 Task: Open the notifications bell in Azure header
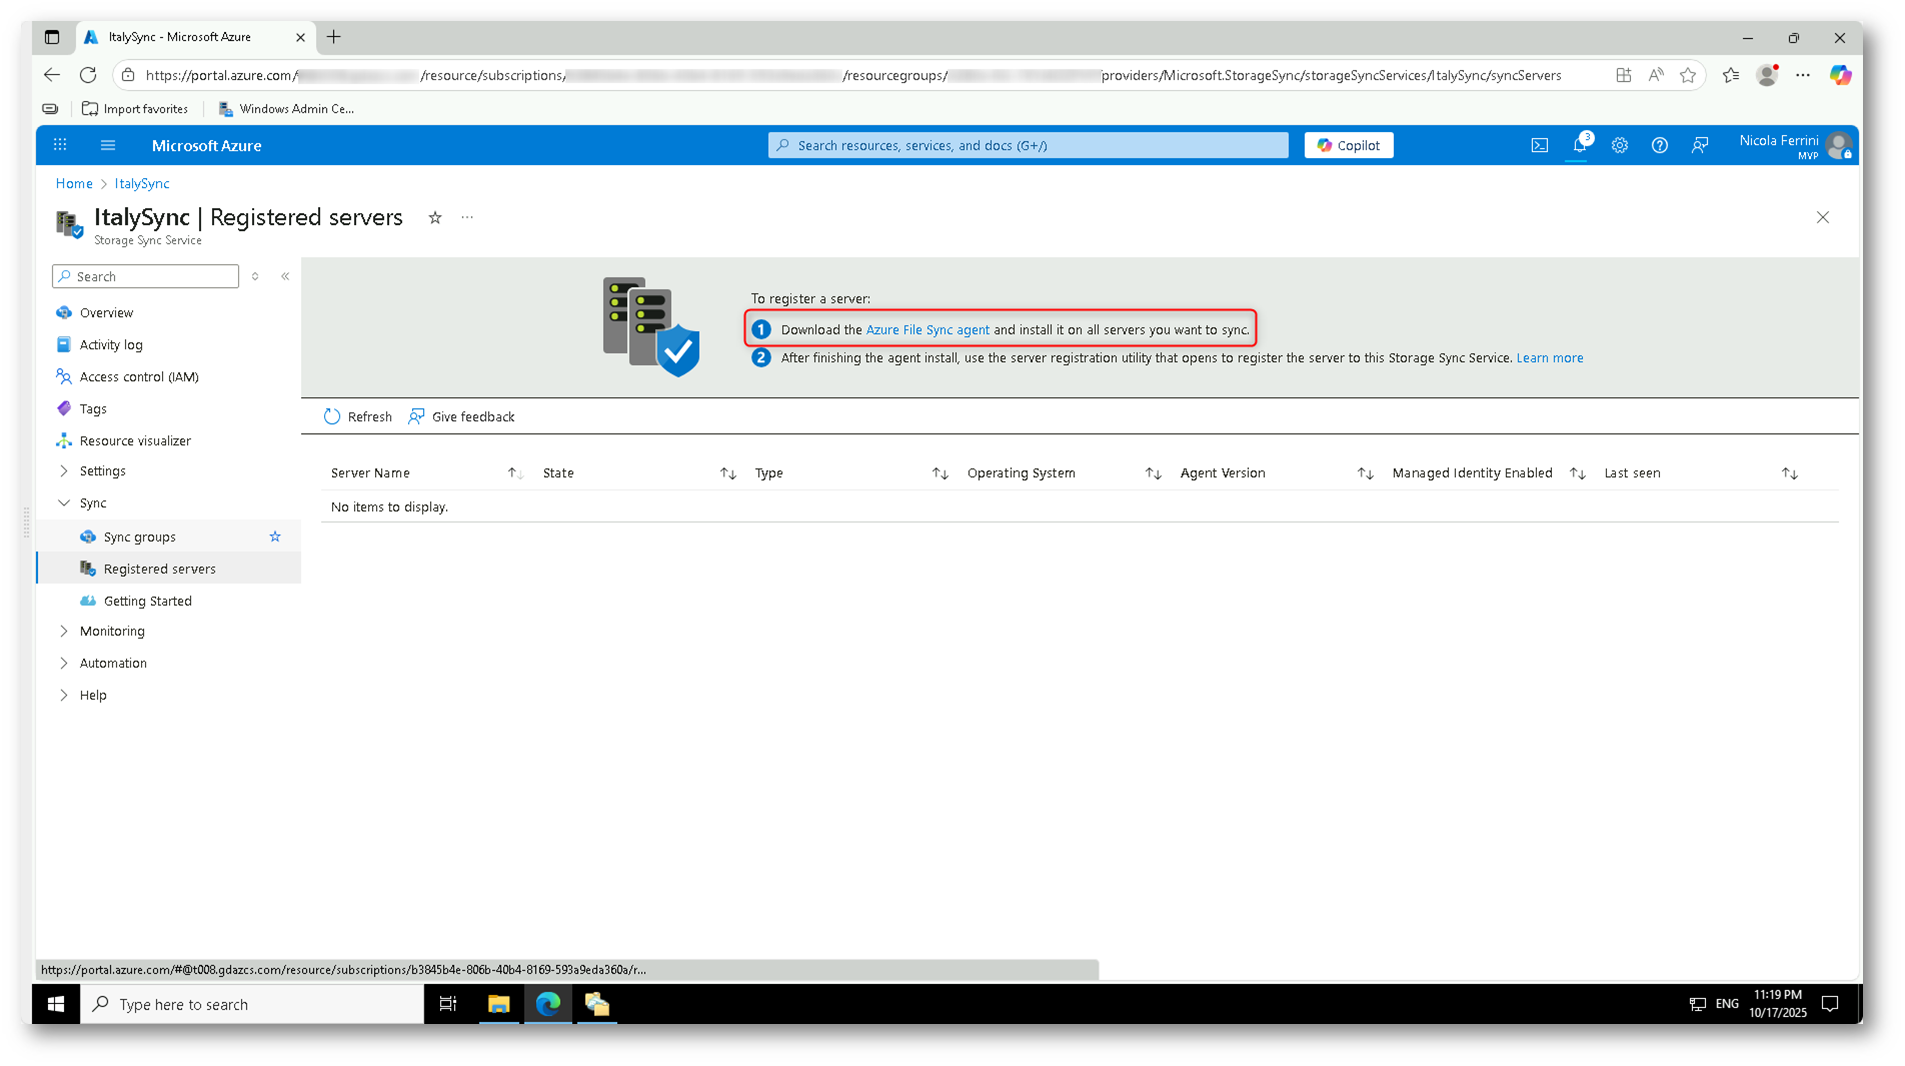pos(1579,146)
